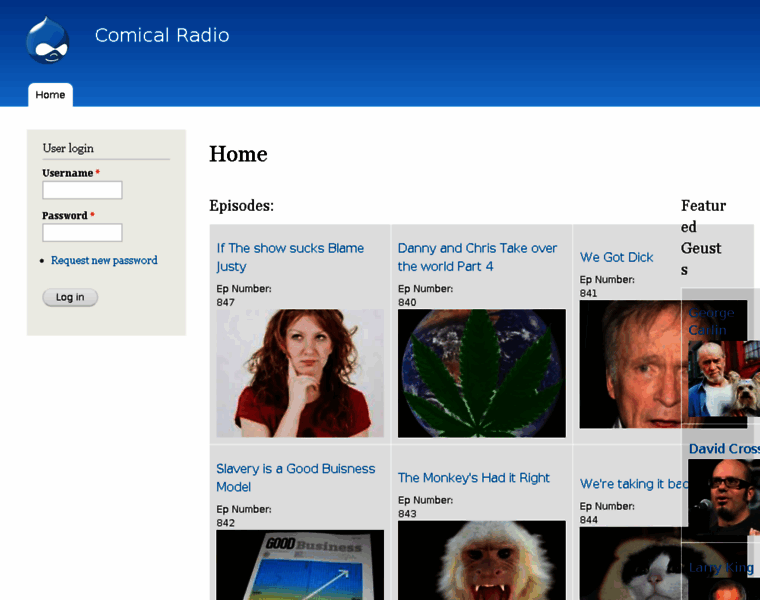Select the Home tab

pos(50,95)
